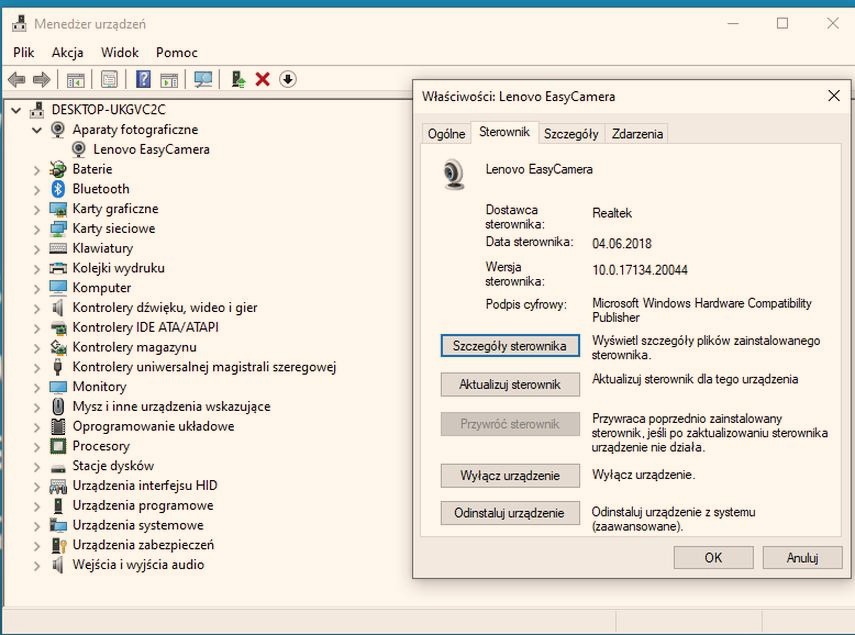Image resolution: width=855 pixels, height=635 pixels.
Task: Open the Properties toolbar icon
Action: point(109,80)
